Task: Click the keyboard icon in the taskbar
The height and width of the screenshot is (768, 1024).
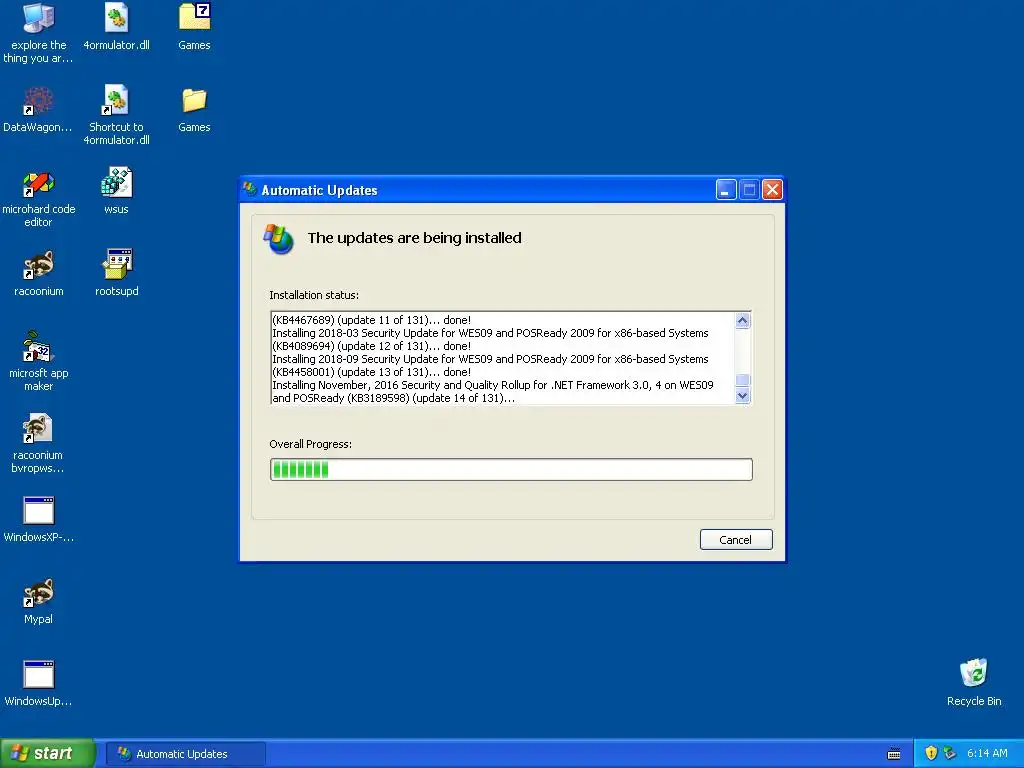Action: (894, 754)
